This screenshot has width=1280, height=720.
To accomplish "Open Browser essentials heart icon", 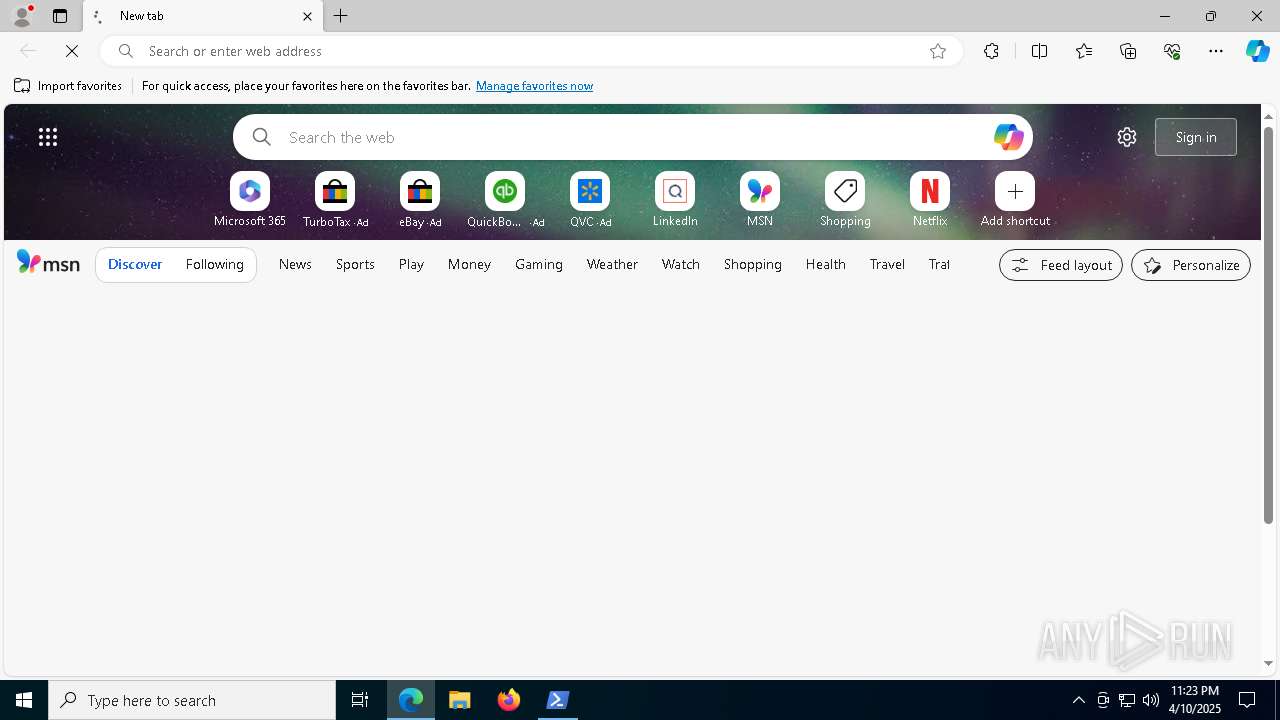I will (1172, 51).
